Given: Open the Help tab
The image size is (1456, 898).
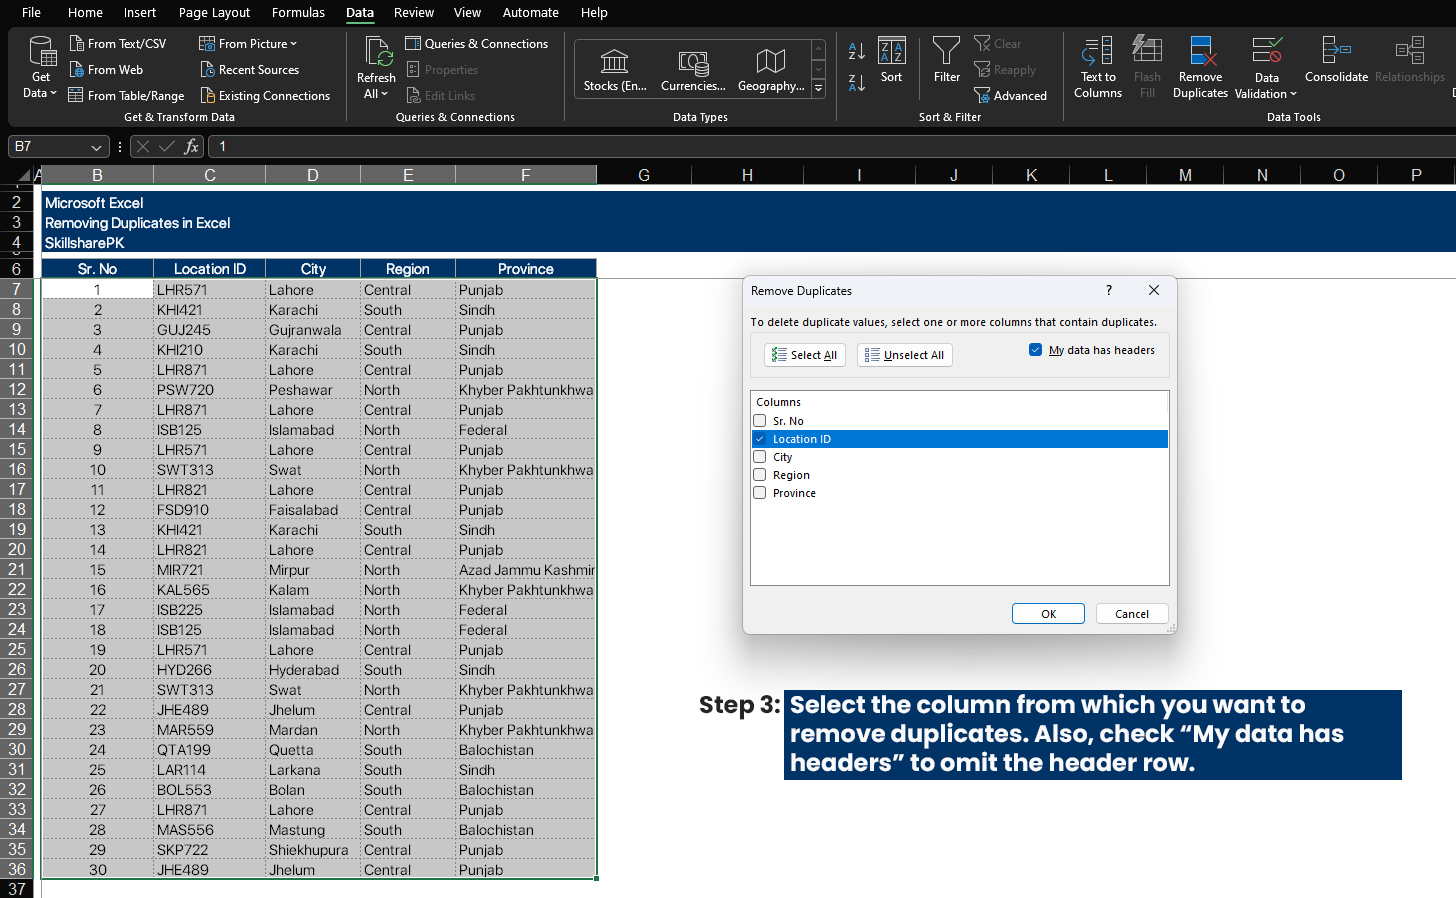Looking at the screenshot, I should click(x=594, y=13).
